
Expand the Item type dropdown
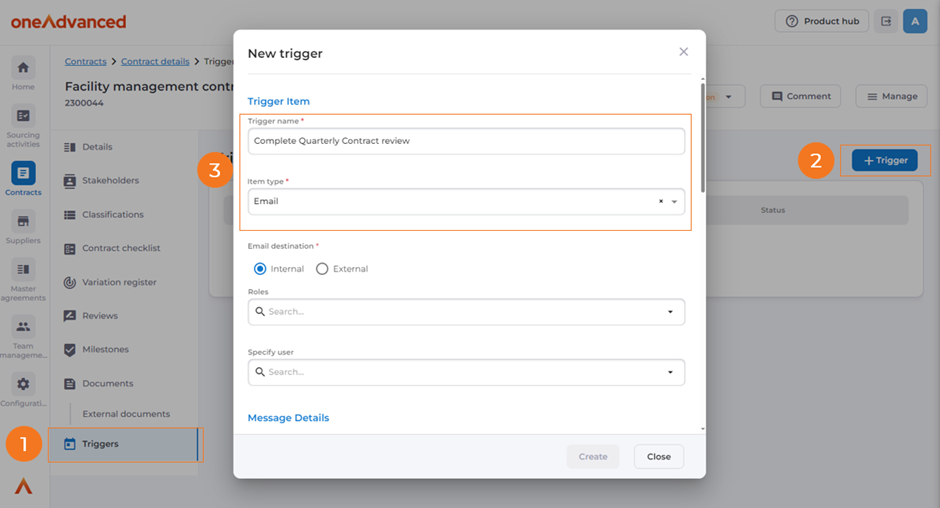coord(675,202)
